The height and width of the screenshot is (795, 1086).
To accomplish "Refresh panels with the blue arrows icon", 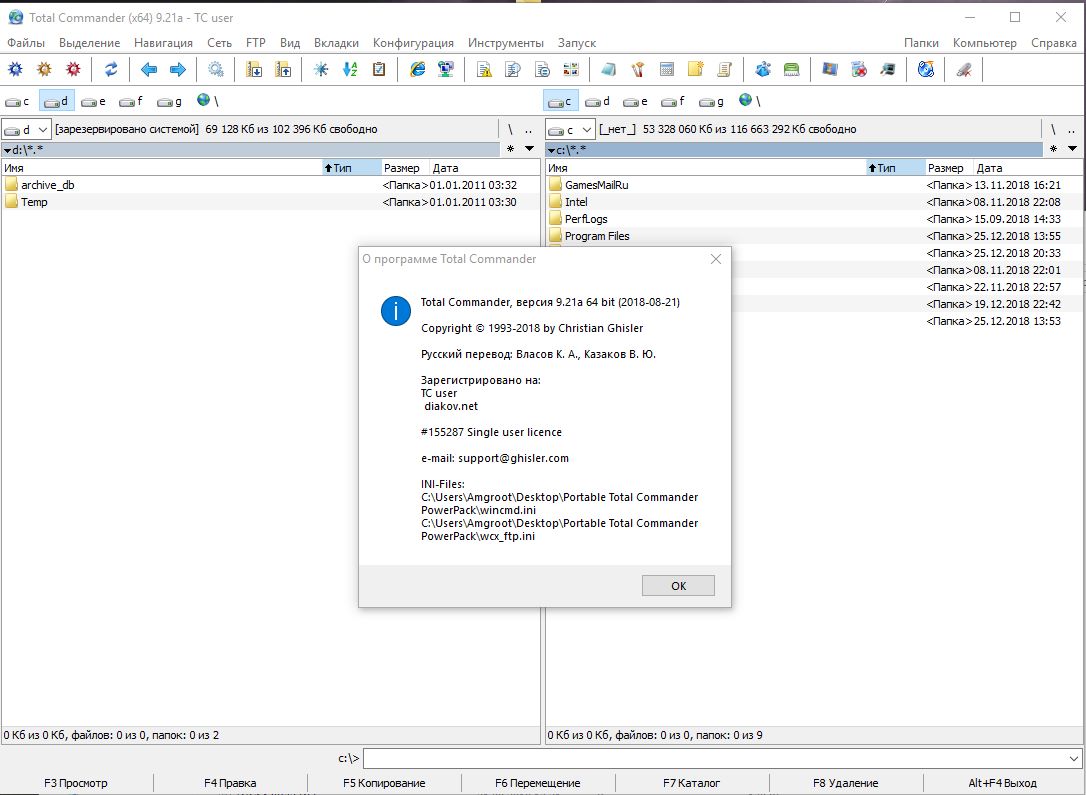I will click(x=111, y=69).
